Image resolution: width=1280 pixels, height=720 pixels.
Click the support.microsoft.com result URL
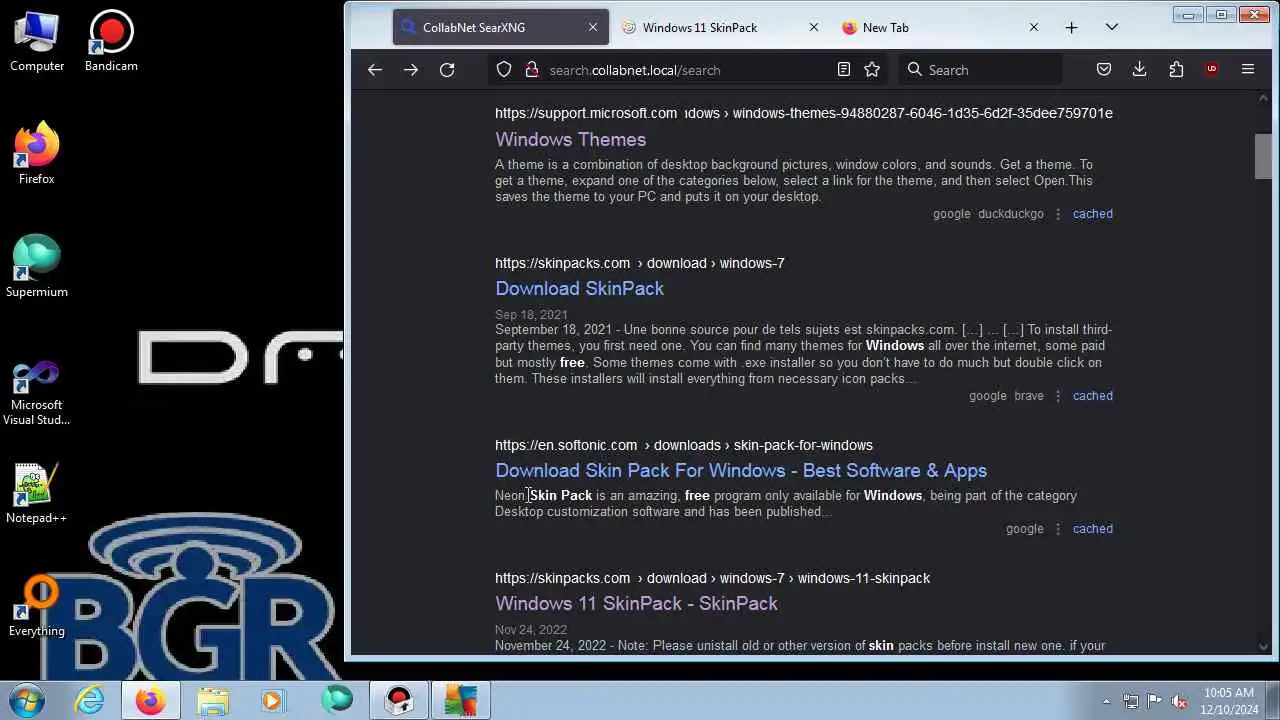tap(803, 113)
